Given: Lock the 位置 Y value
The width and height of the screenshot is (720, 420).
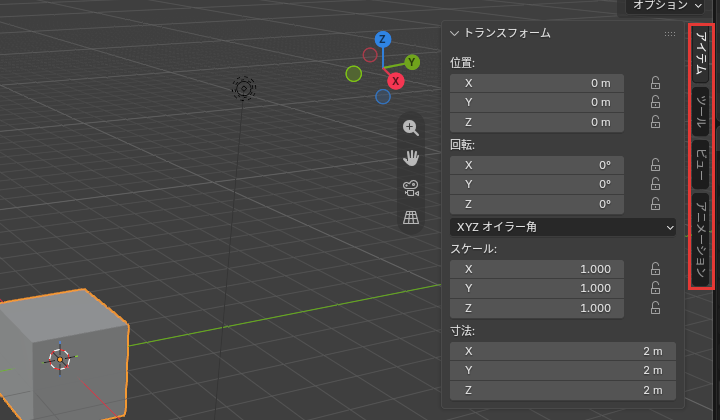Looking at the screenshot, I should point(655,102).
